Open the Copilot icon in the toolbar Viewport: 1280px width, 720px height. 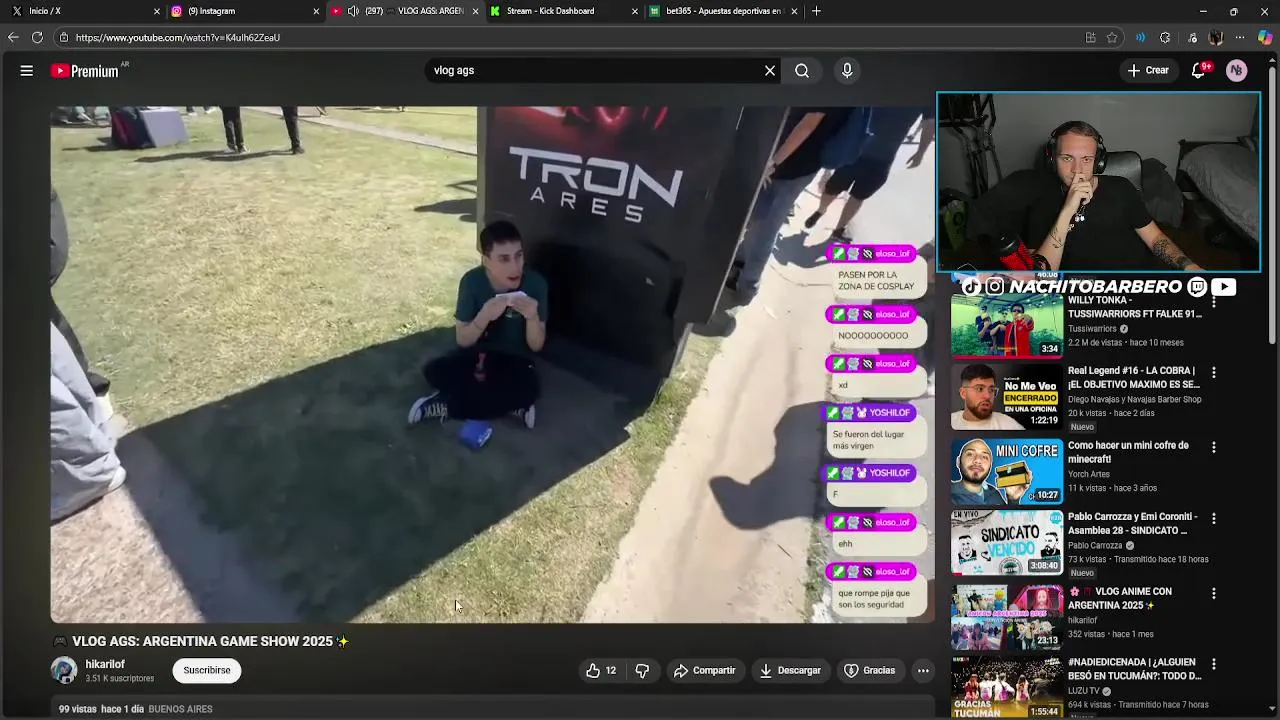tap(1265, 38)
